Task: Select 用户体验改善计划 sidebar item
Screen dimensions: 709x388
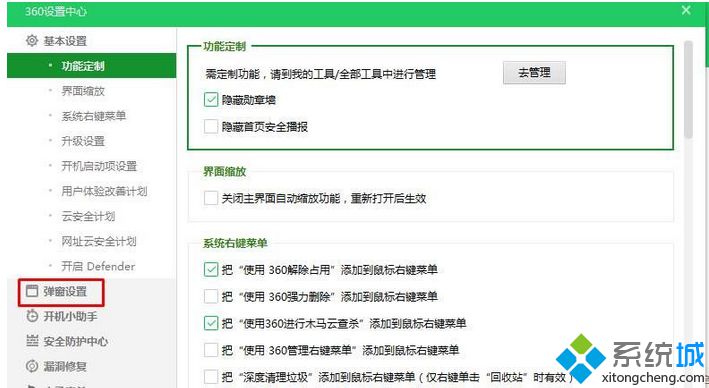Action: [x=104, y=191]
